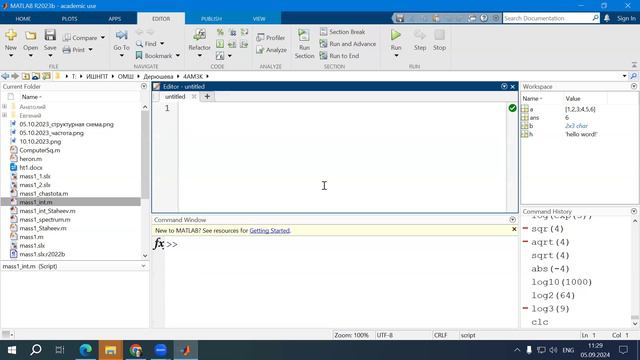Expand the Анатолий folder
This screenshot has width=640, height=360.
[x=5, y=107]
